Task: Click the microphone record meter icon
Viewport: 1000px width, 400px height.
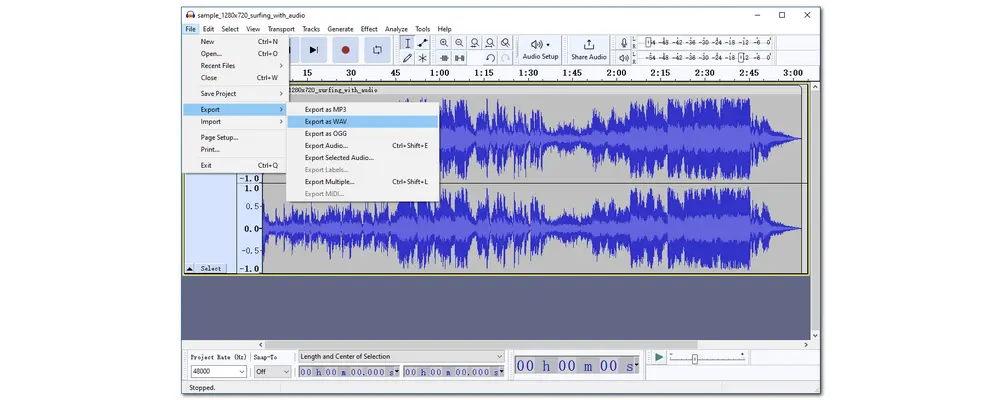Action: click(x=624, y=43)
